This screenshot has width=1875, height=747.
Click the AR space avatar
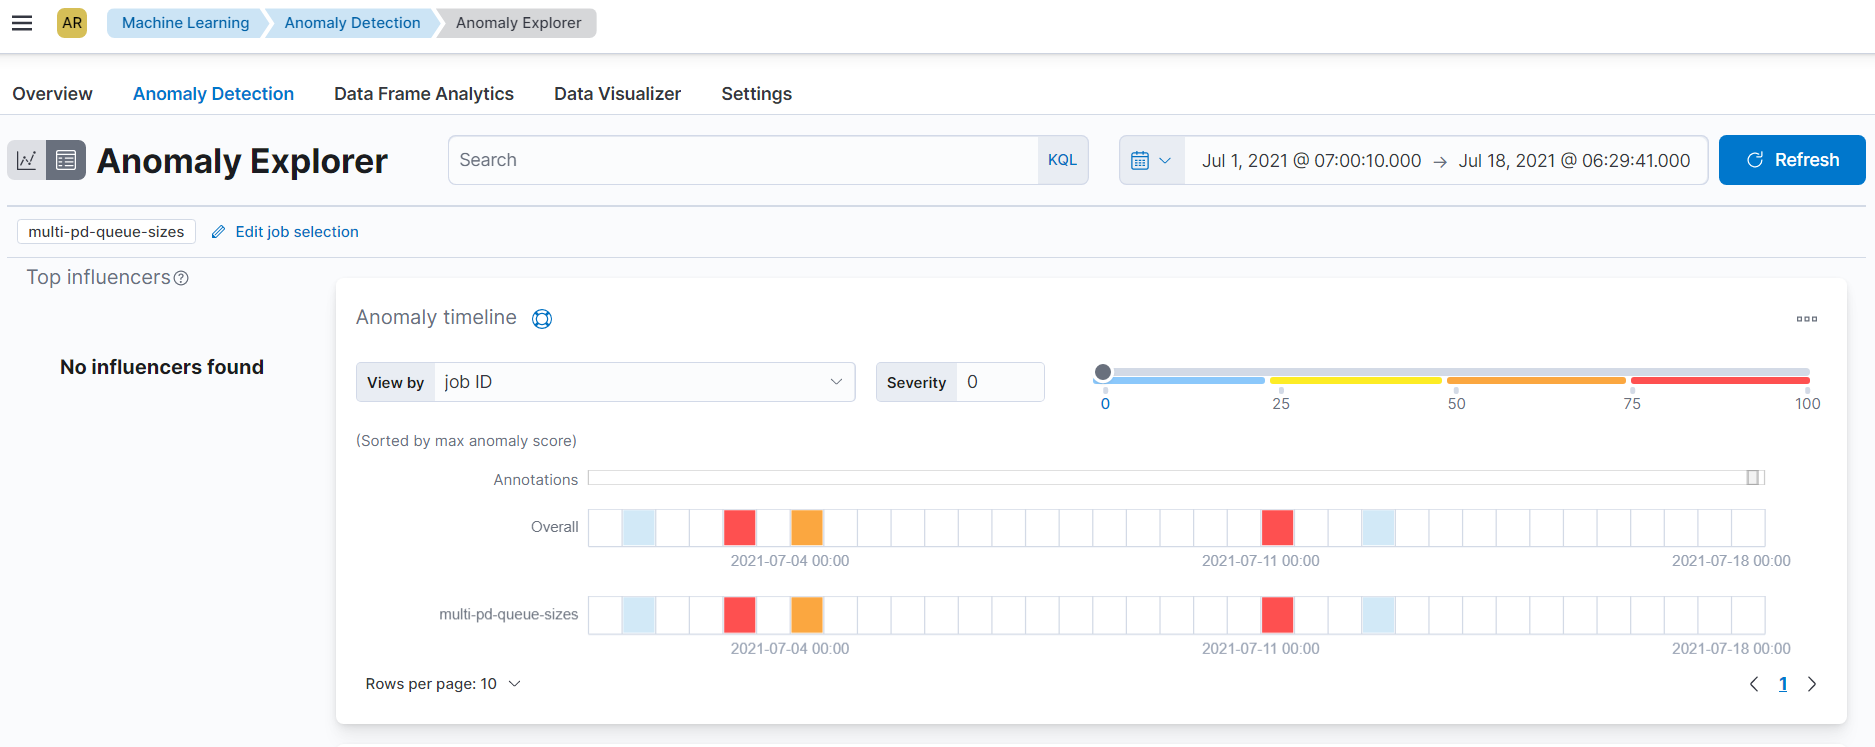tap(72, 23)
